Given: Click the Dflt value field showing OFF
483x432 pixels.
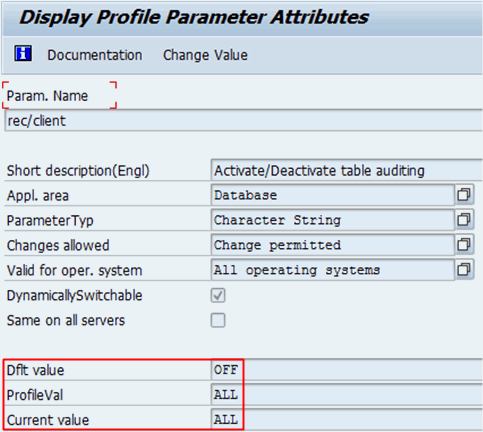Looking at the screenshot, I should [x=347, y=370].
